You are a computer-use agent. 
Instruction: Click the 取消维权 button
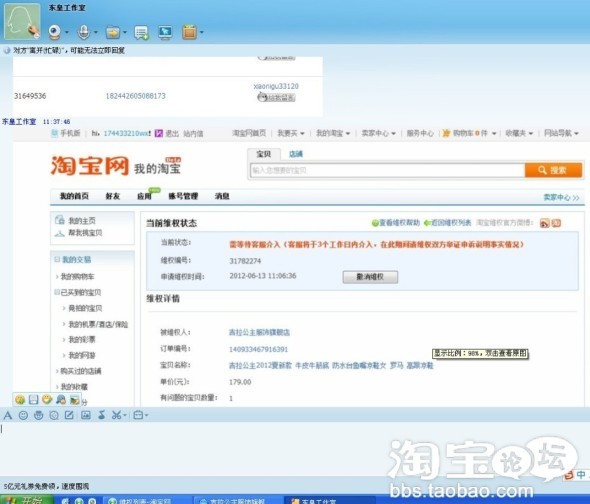point(370,277)
